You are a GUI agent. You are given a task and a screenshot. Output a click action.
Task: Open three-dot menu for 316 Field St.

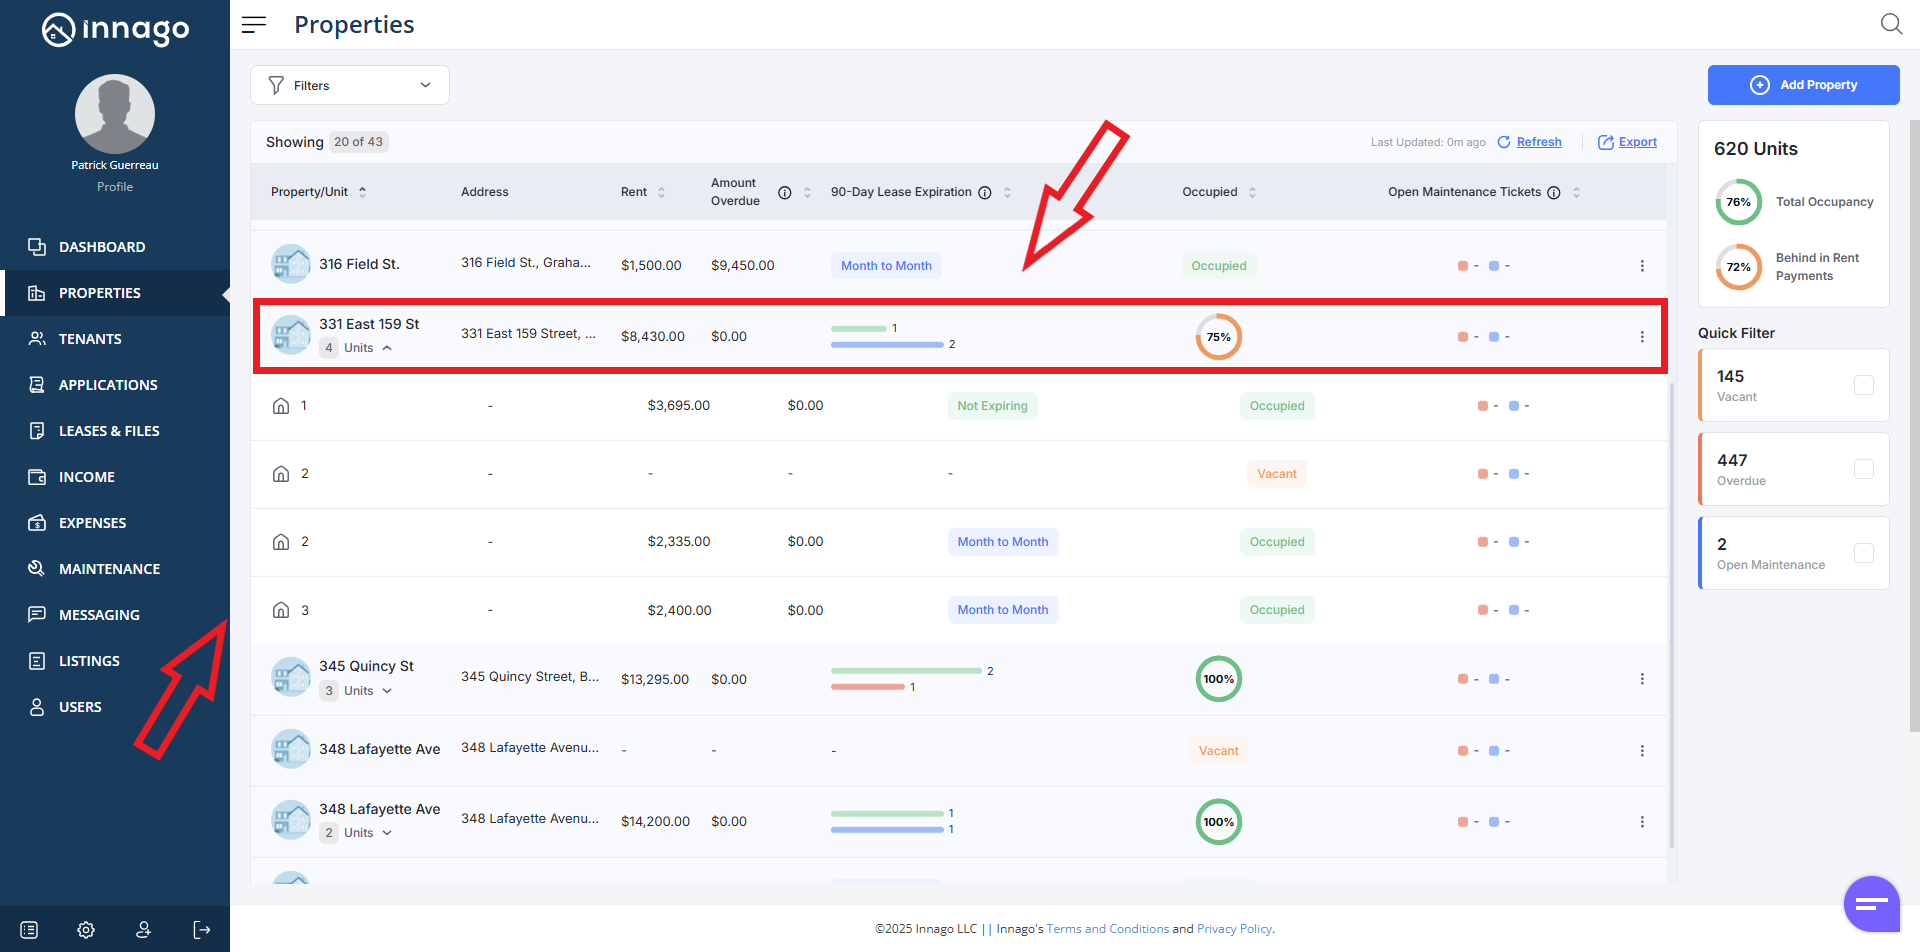click(1642, 266)
